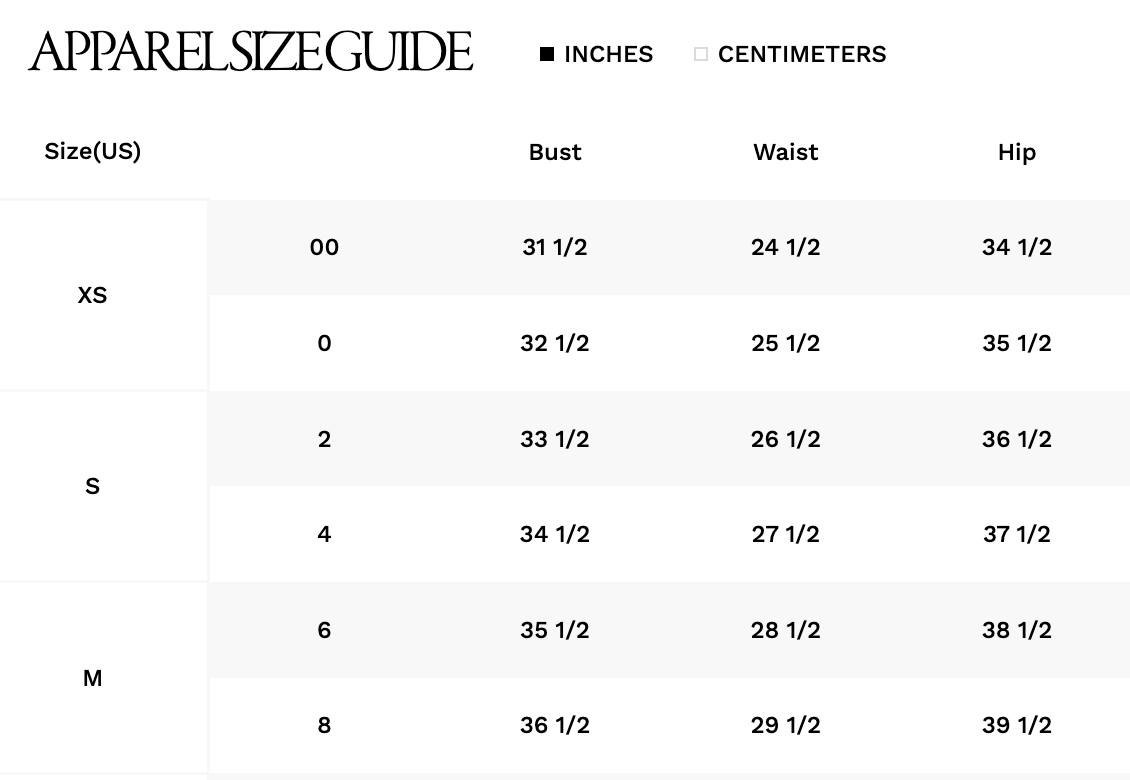
Task: Select the S size group label
Action: [x=92, y=486]
